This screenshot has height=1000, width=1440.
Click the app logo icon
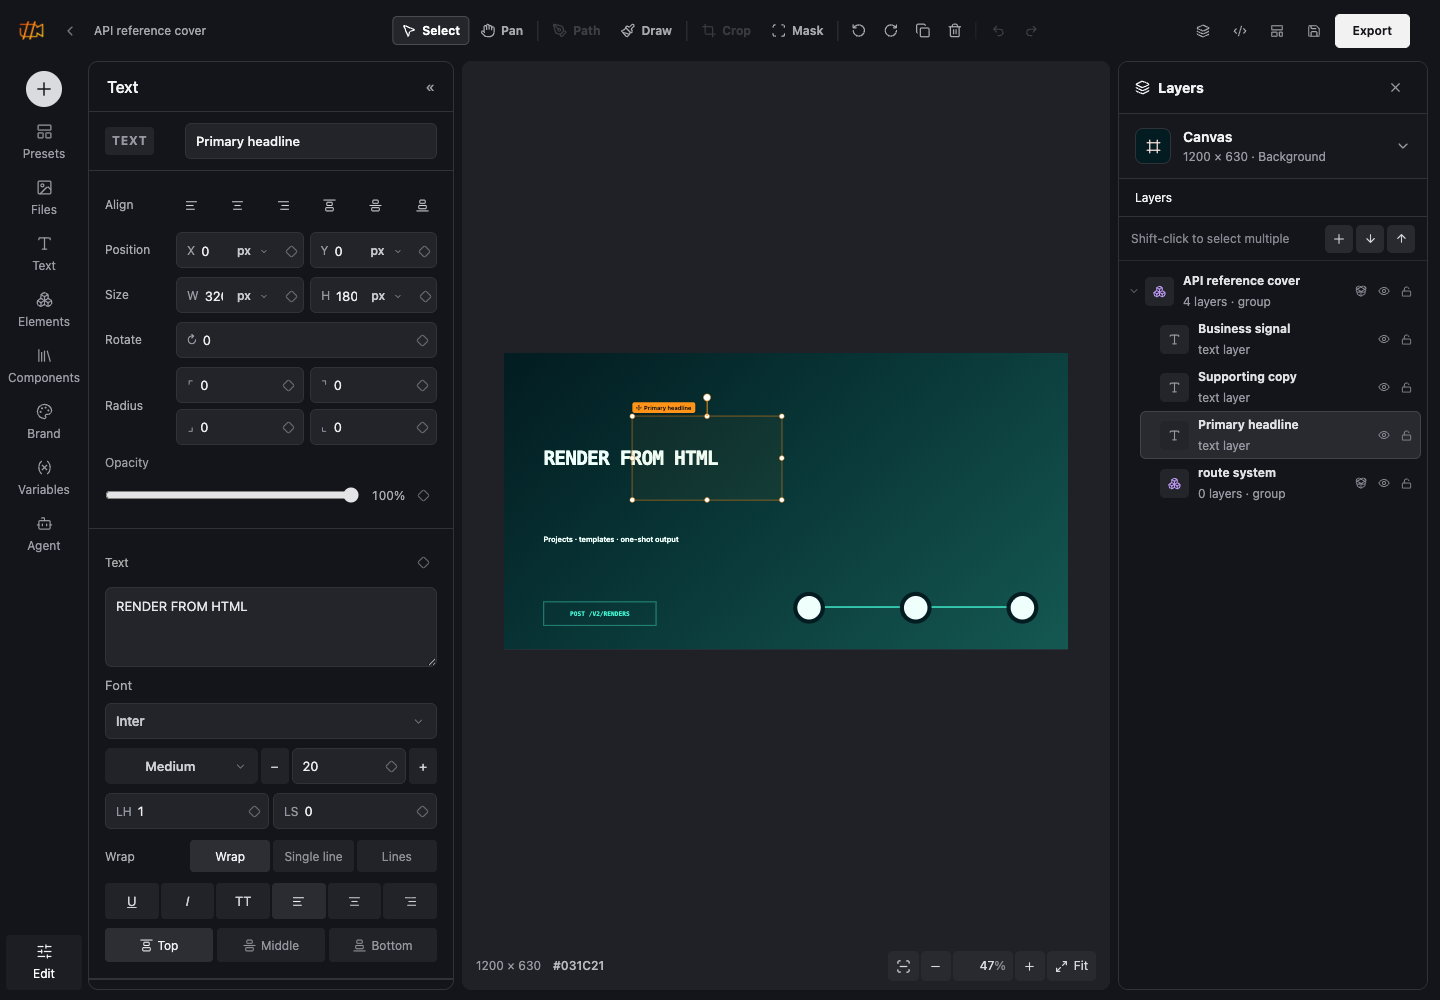pos(32,31)
